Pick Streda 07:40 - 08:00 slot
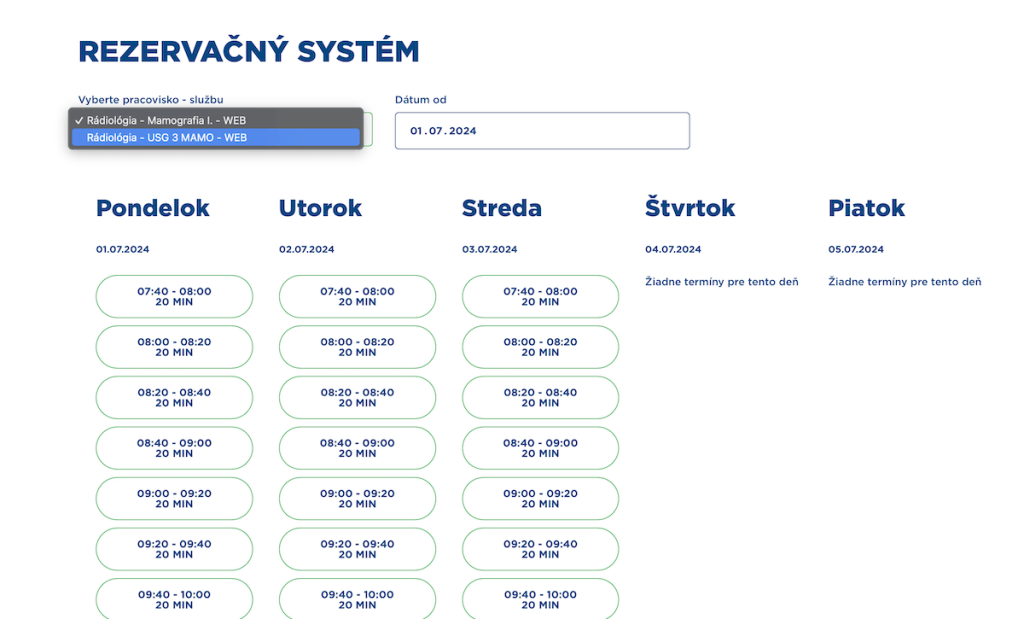 tap(541, 296)
